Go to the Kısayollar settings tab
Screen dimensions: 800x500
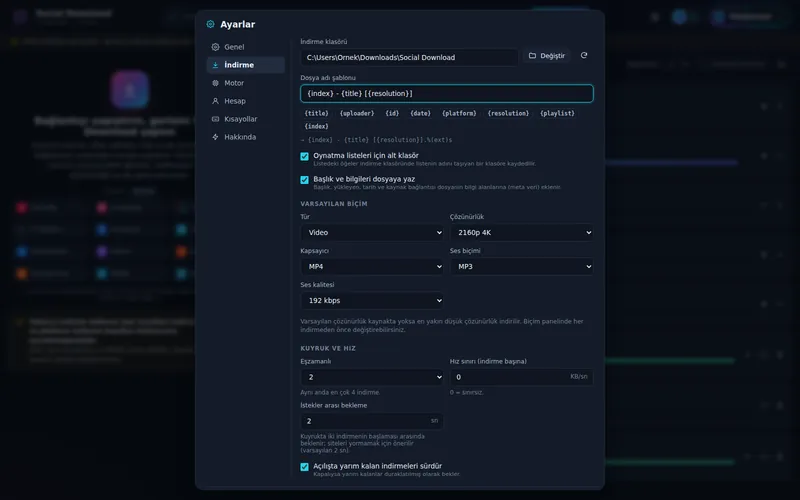245,119
